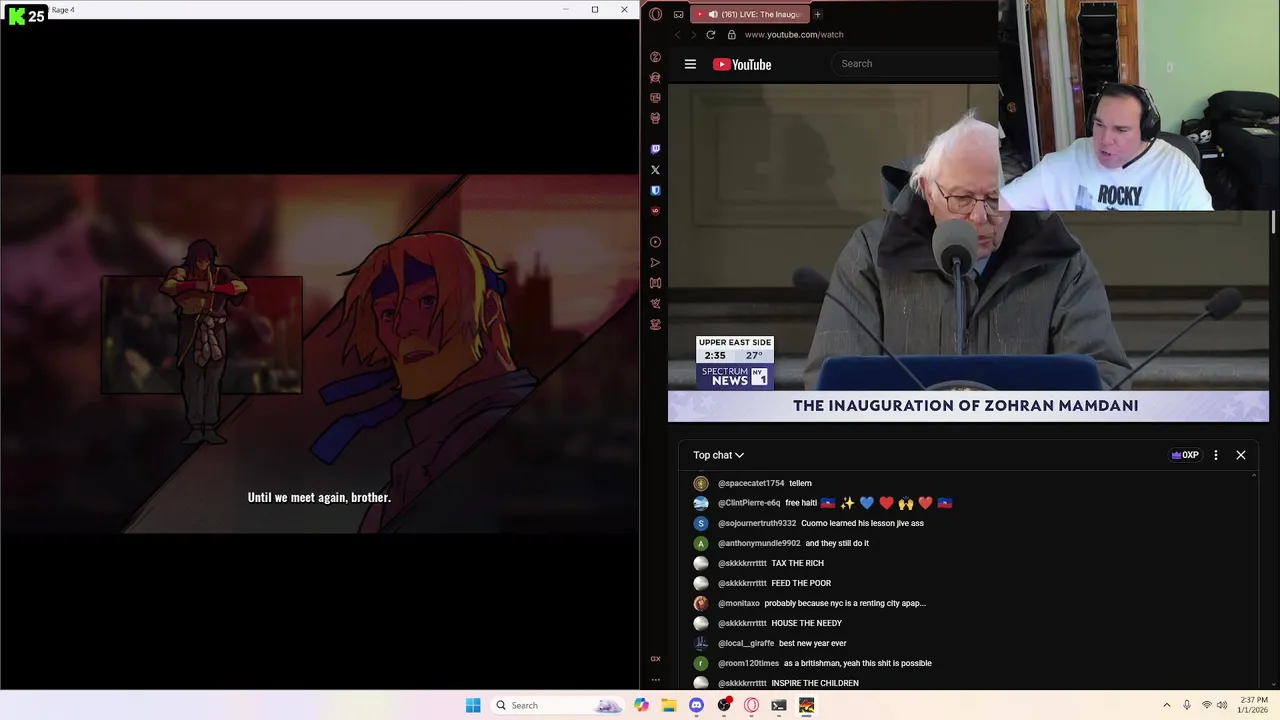Open the three-dot sidebar setup at the sidebar bottom

click(655, 679)
